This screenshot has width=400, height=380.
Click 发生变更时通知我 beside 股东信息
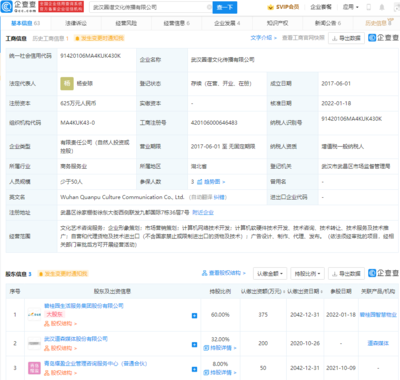coord(63,274)
